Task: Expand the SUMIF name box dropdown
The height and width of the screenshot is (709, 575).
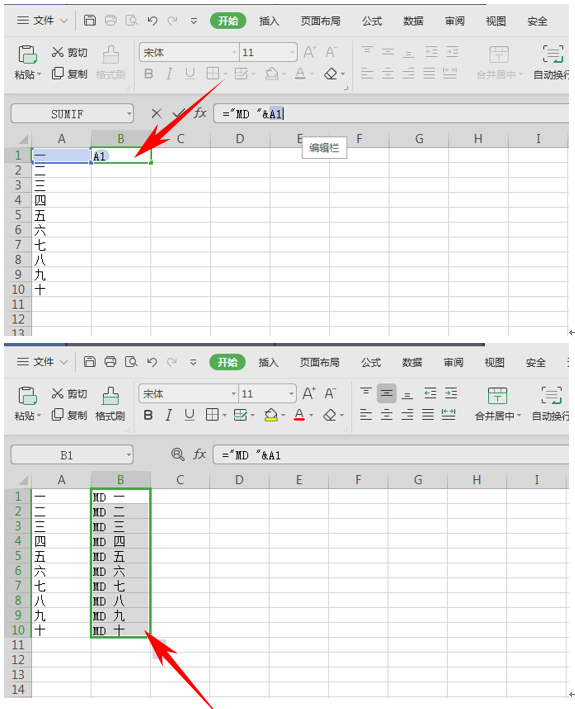Action: tap(129, 113)
